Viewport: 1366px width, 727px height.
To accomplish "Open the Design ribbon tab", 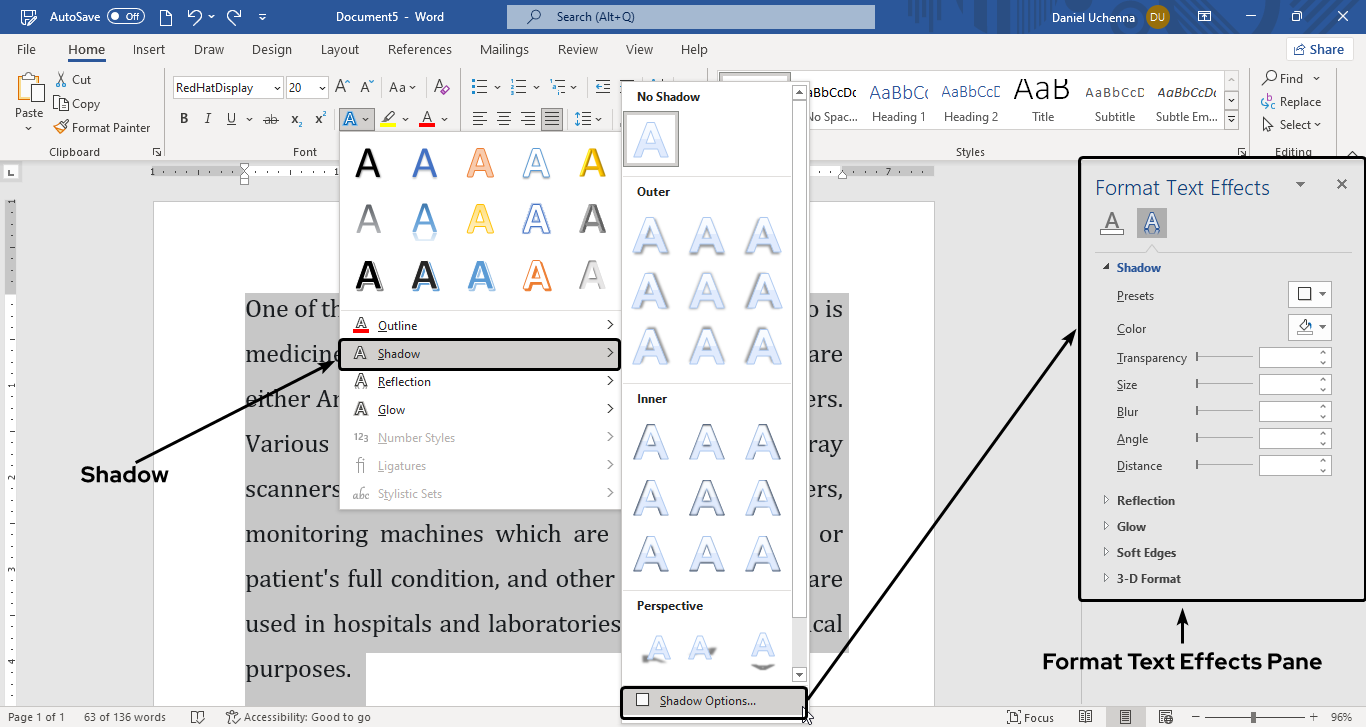I will coord(272,50).
